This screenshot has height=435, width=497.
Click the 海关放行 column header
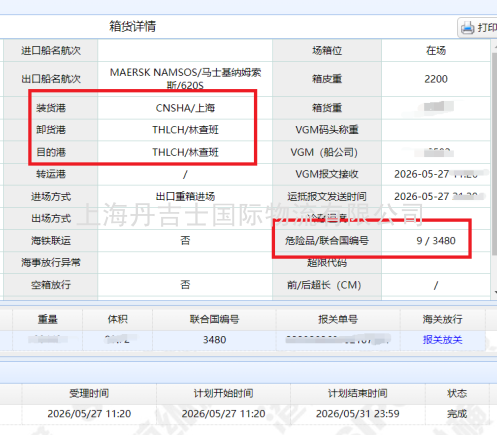pyautogui.click(x=442, y=319)
